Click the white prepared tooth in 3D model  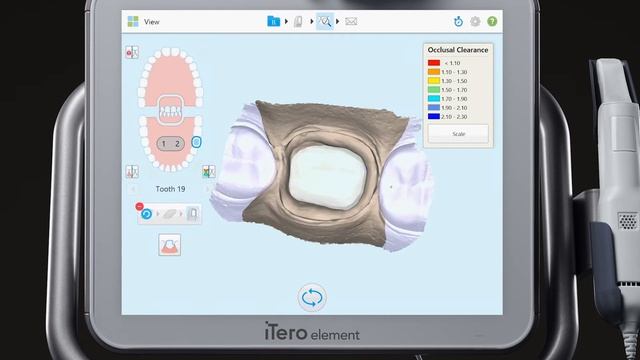click(327, 178)
